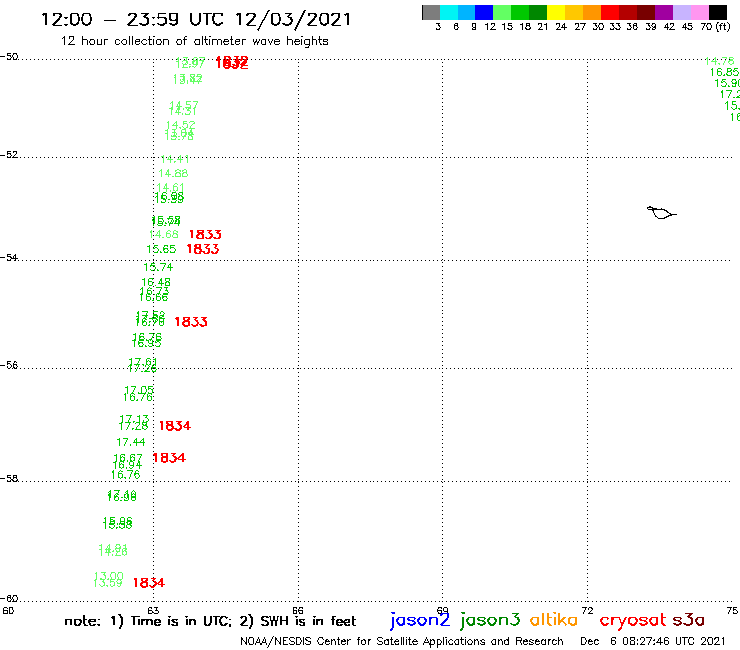Select the orange swatch in the color scale
740x650 pixels.
tap(592, 12)
